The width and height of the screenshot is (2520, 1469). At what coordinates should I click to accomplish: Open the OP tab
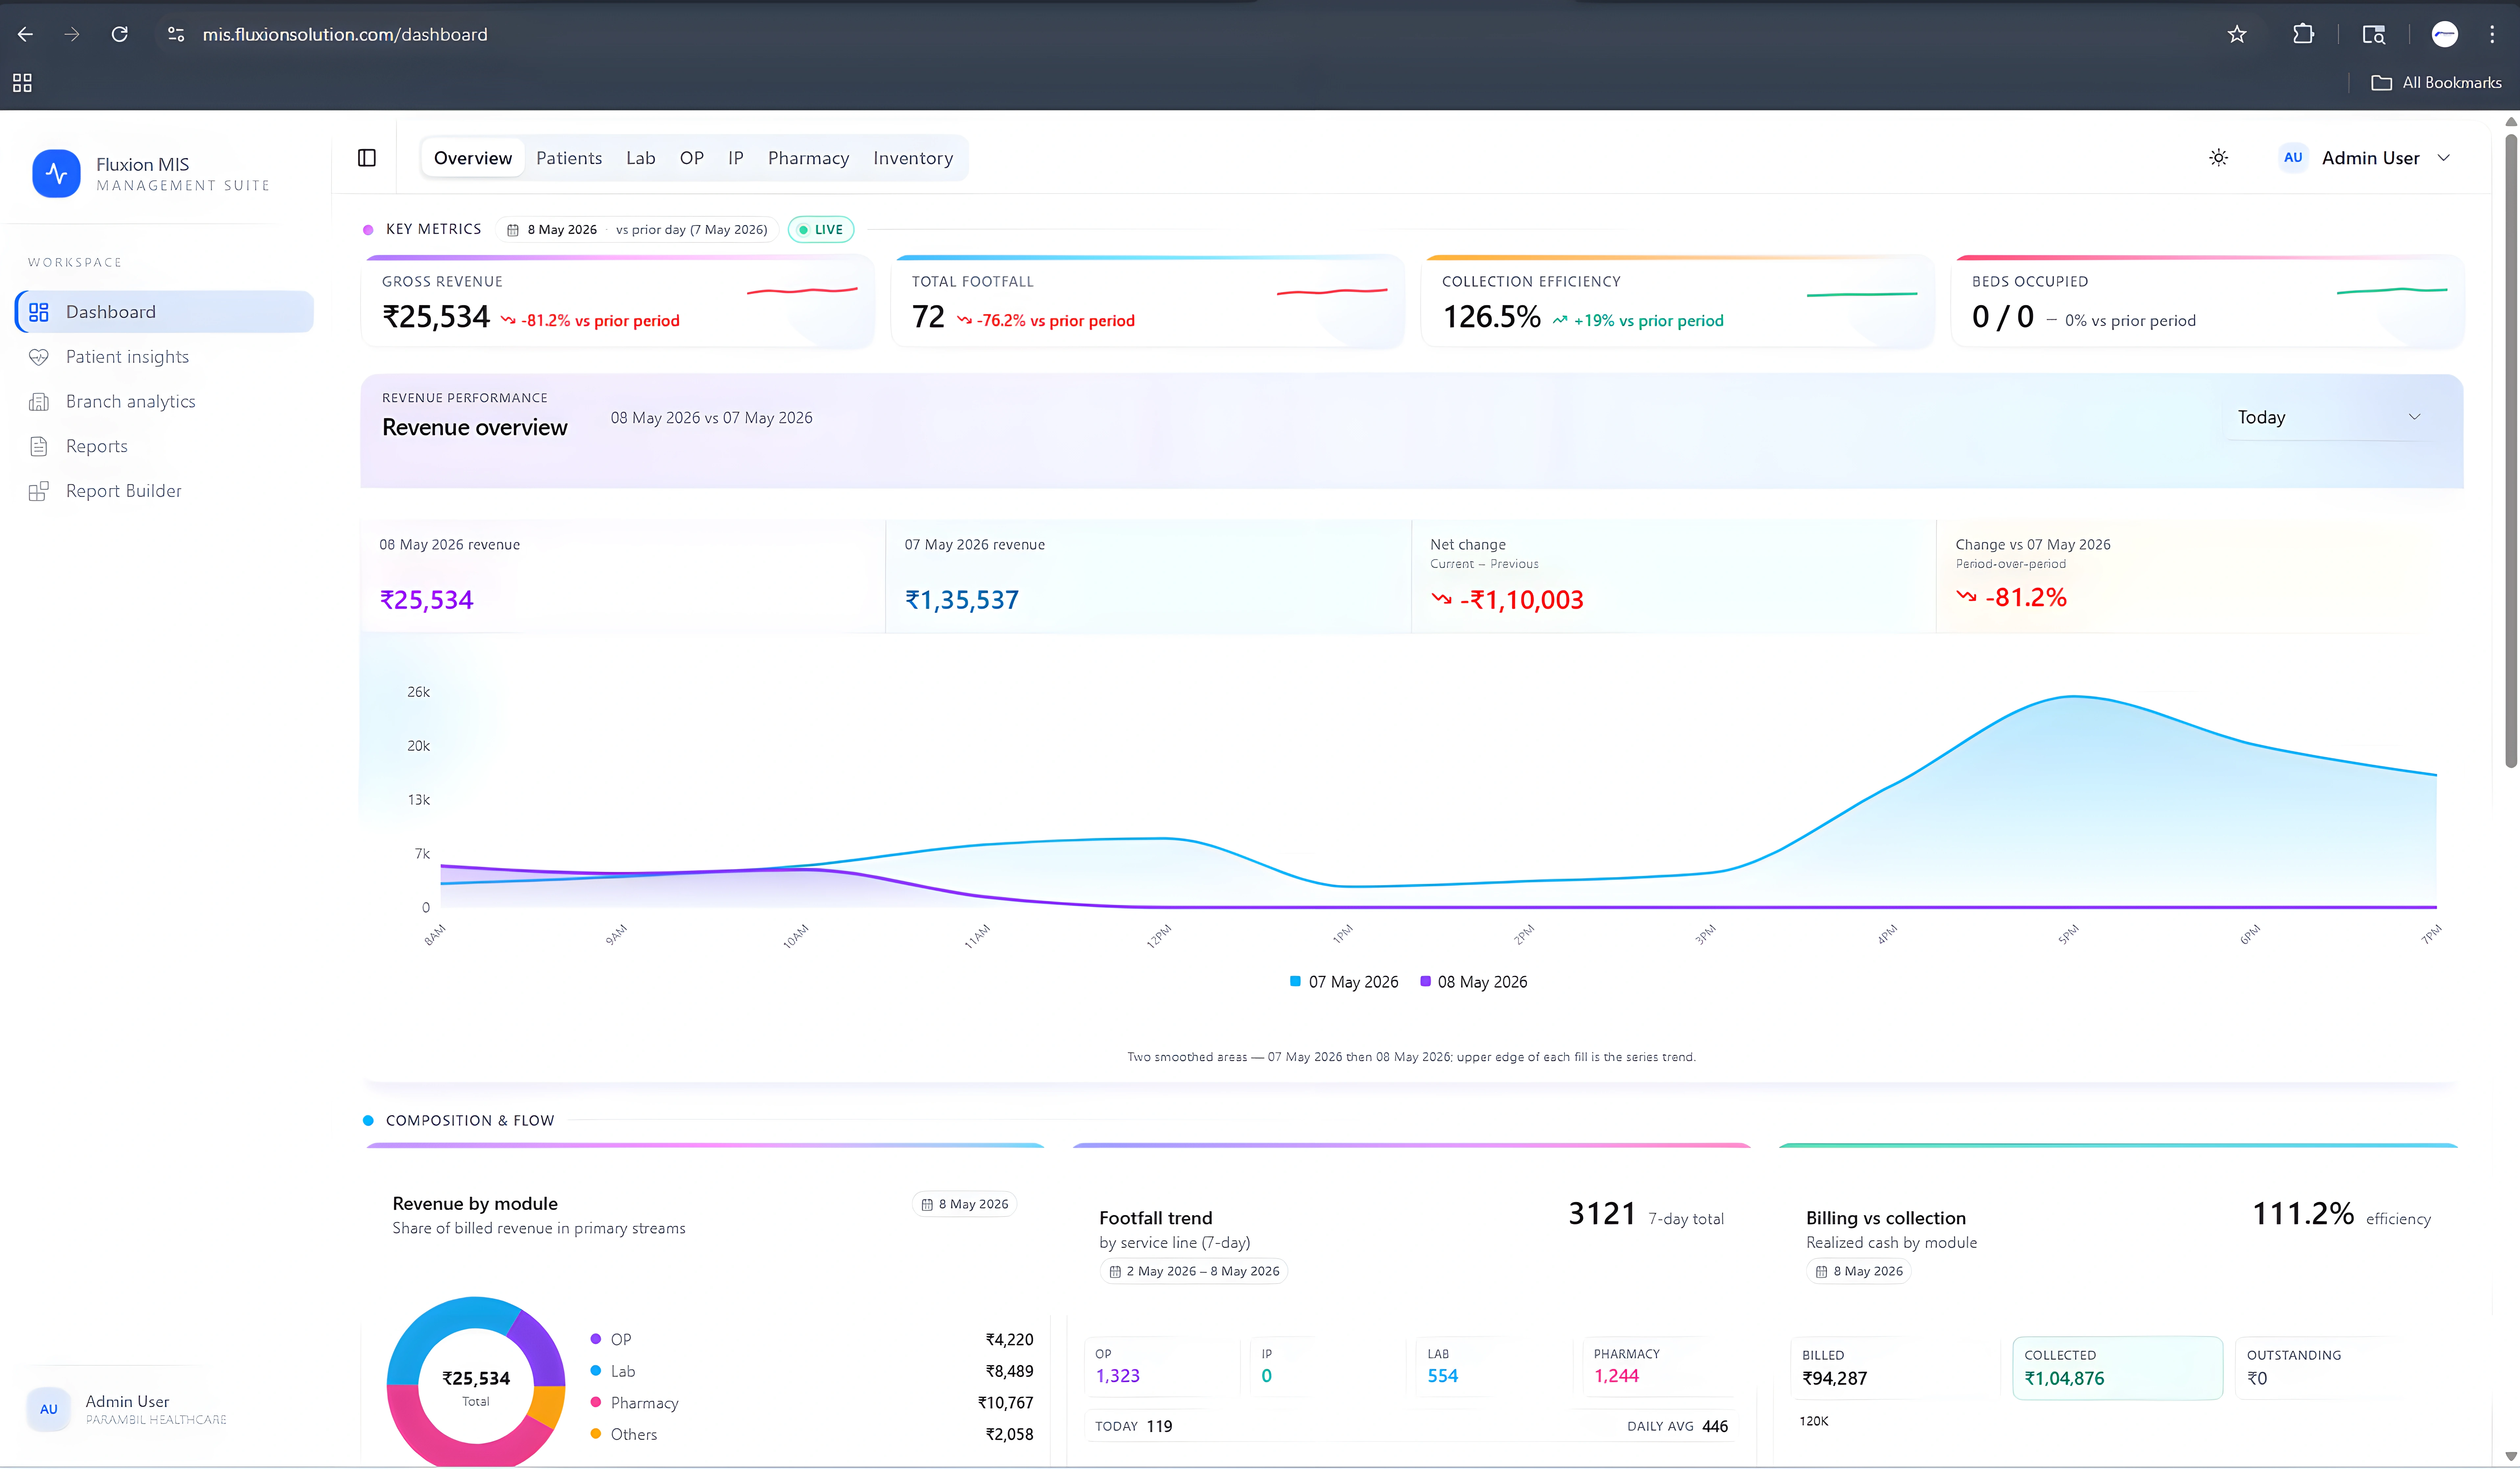coord(692,158)
